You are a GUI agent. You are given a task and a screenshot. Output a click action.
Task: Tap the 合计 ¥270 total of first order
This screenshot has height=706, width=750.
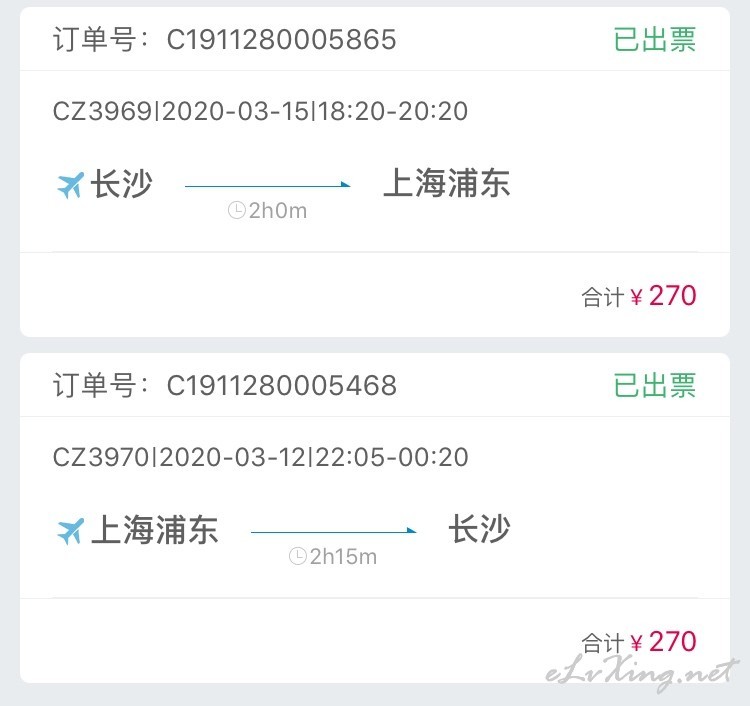(639, 296)
